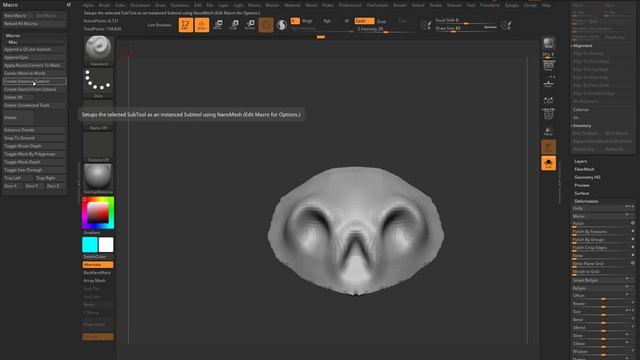Select the Move transform icon

[218, 25]
